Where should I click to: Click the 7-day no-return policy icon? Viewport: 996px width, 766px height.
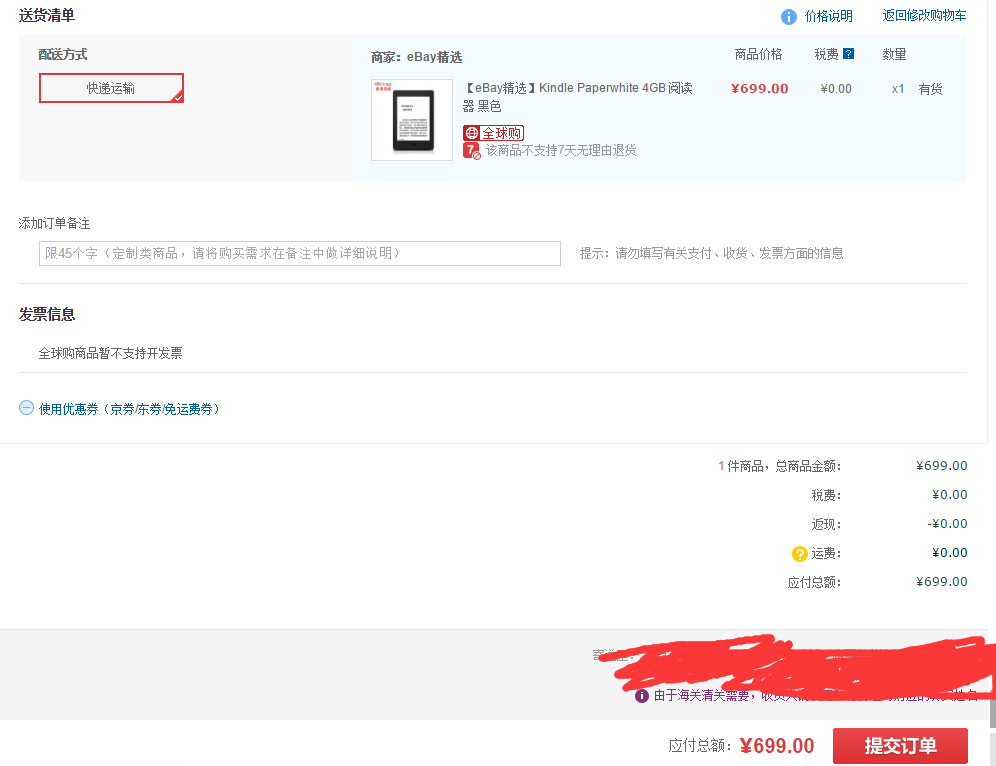[472, 150]
